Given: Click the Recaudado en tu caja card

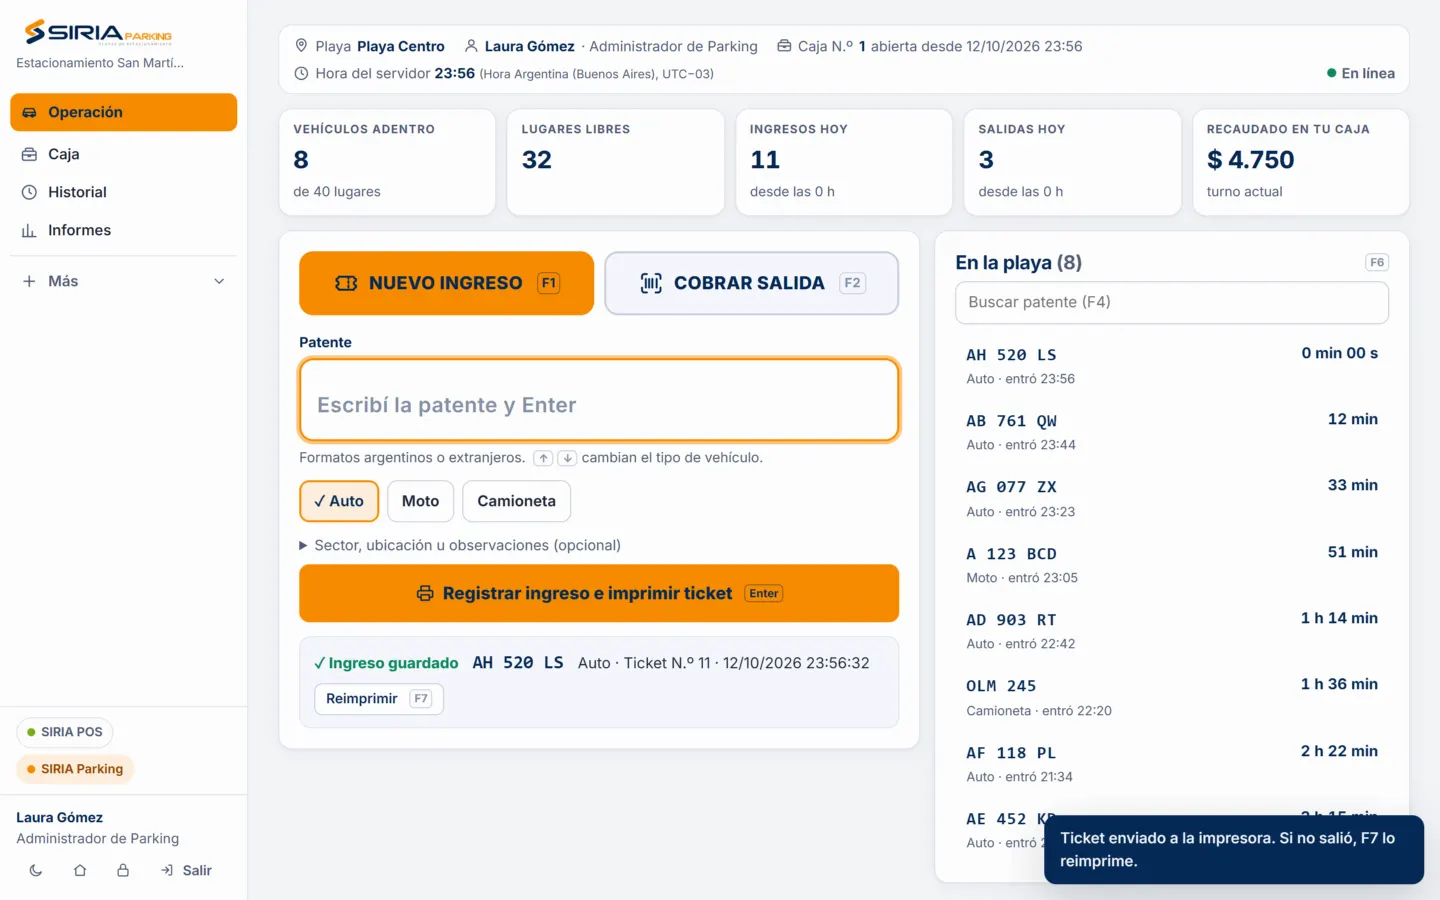Looking at the screenshot, I should point(1300,162).
